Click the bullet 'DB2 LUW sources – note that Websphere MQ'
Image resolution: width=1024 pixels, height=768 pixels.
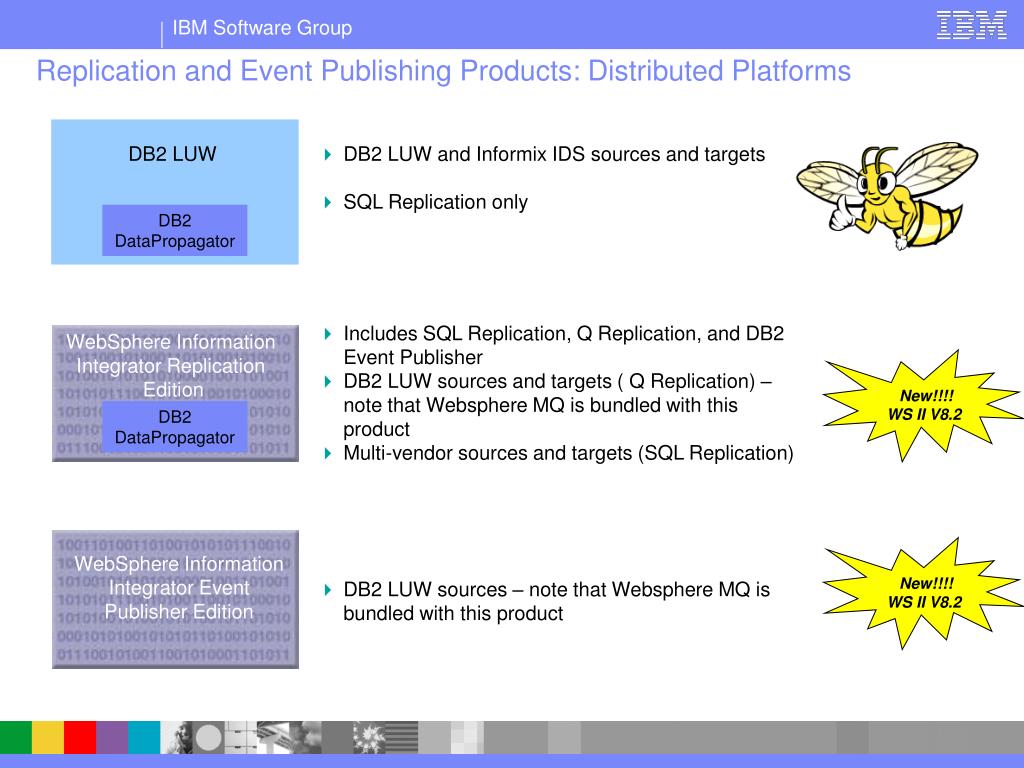556,601
